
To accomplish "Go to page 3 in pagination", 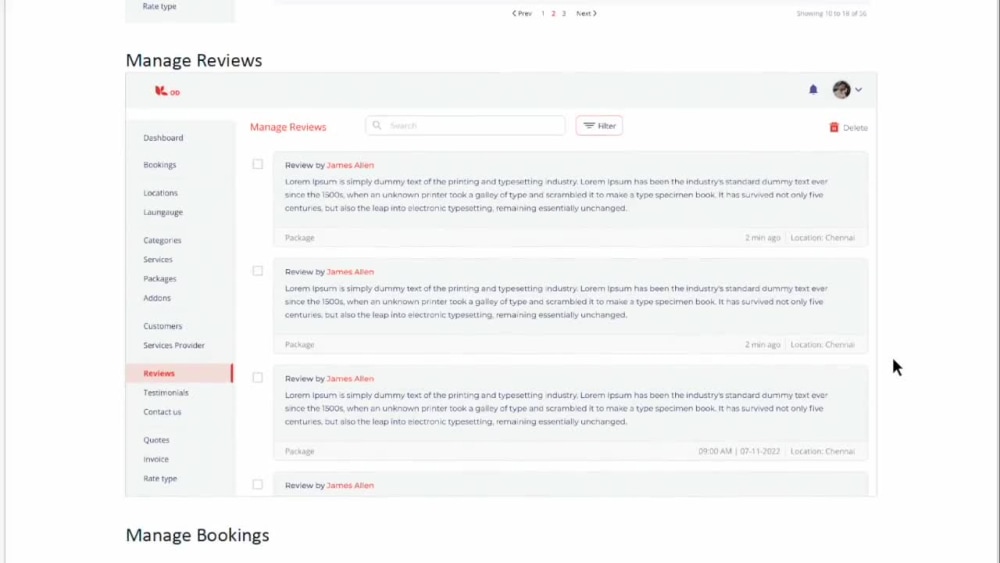I will [563, 13].
